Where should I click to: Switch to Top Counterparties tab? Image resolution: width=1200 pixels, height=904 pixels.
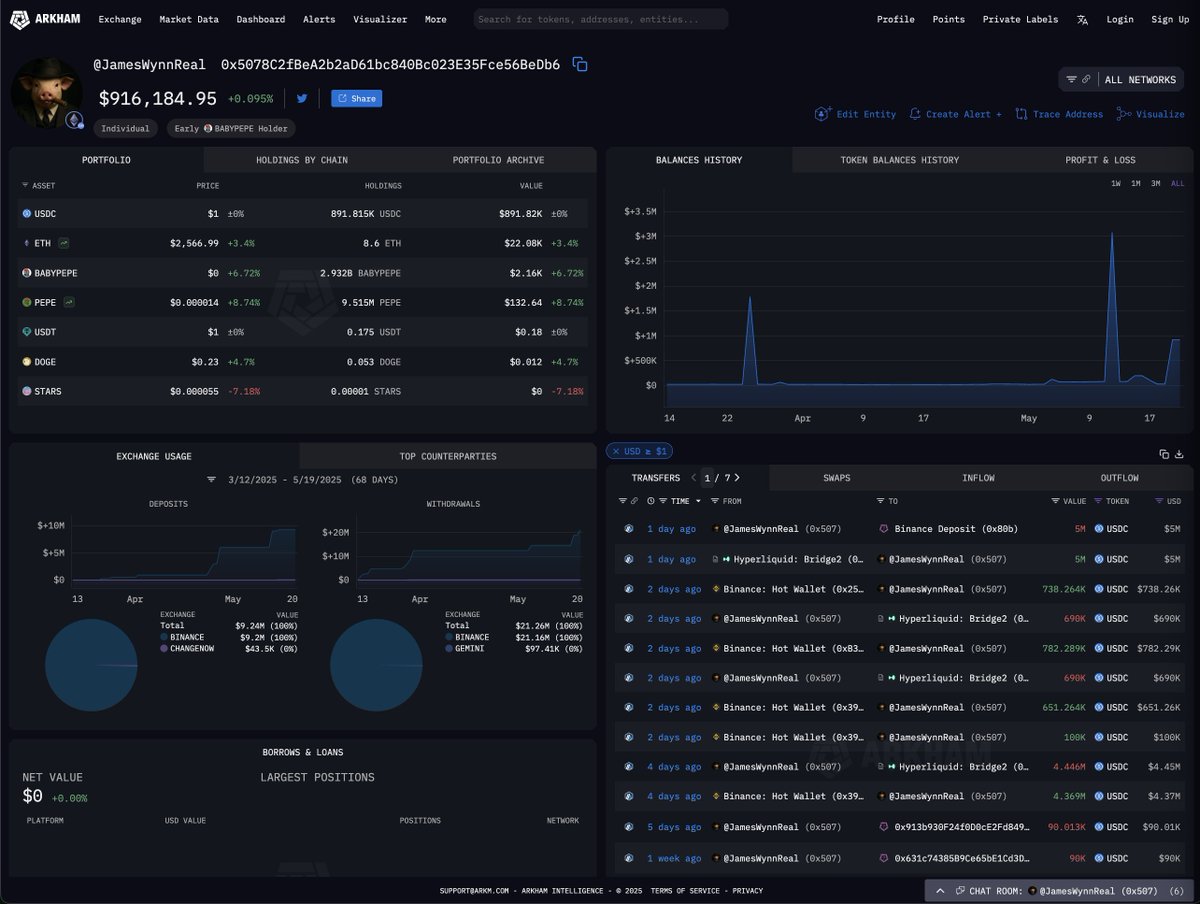(x=448, y=456)
